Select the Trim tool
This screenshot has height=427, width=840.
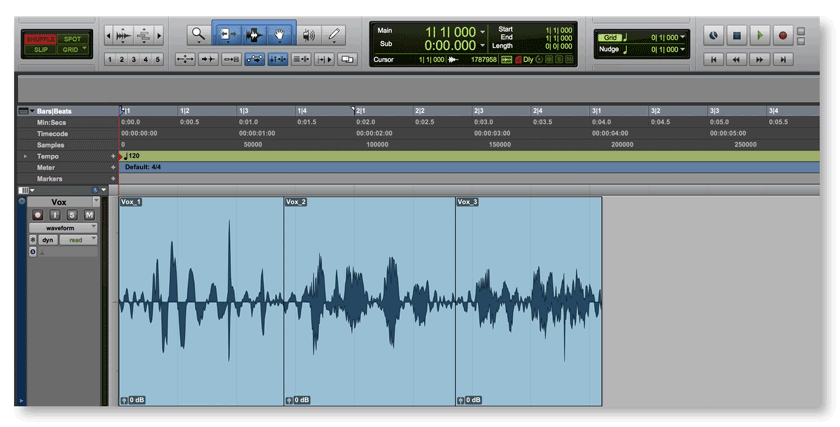click(x=227, y=35)
